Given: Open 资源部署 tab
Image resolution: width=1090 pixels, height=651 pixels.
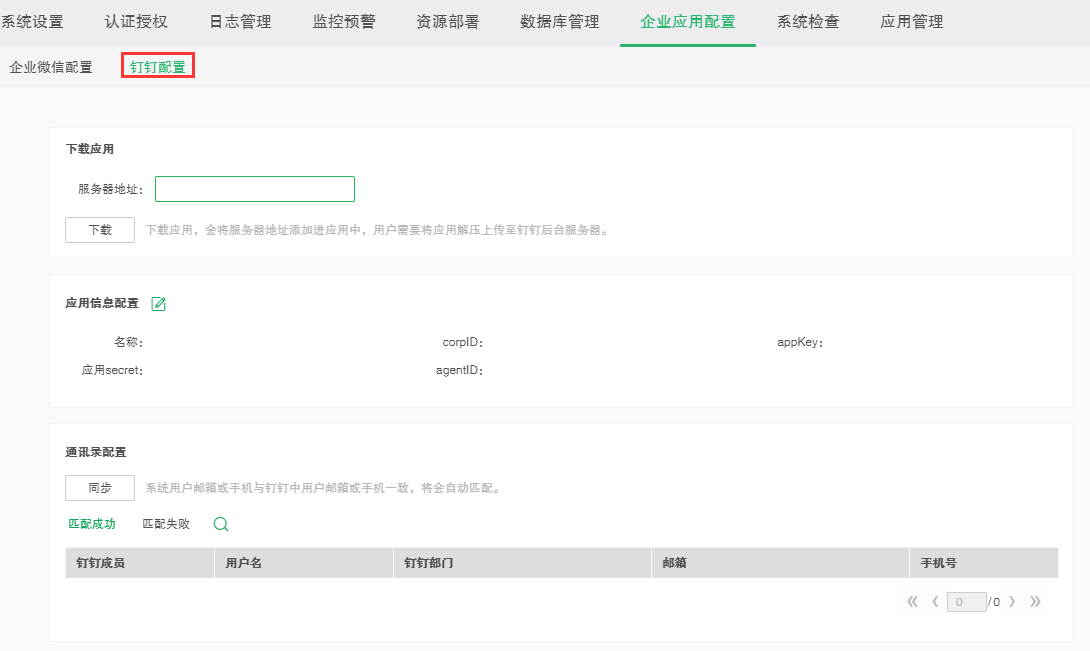Looking at the screenshot, I should click(x=447, y=22).
